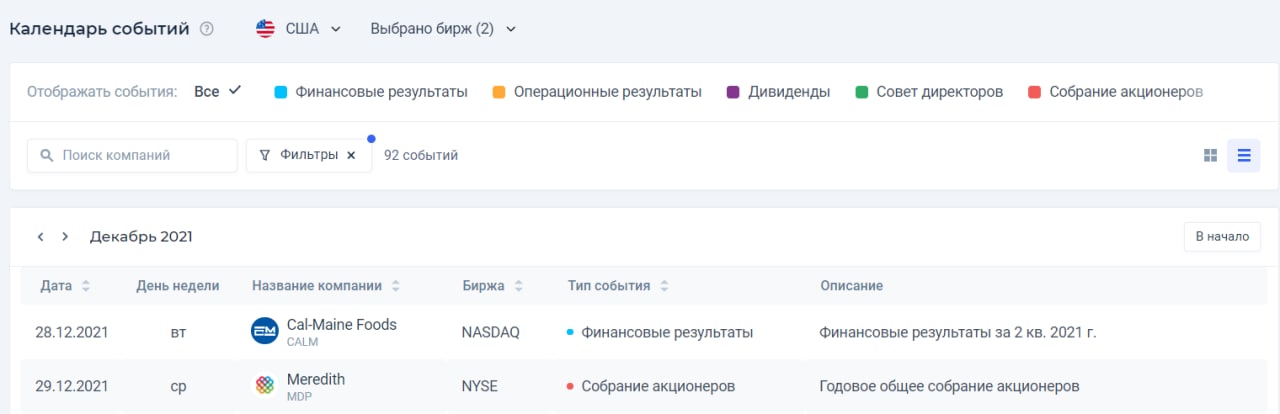The image size is (1280, 414).
Task: Toggle Операционные результаты event filter
Action: 596,92
